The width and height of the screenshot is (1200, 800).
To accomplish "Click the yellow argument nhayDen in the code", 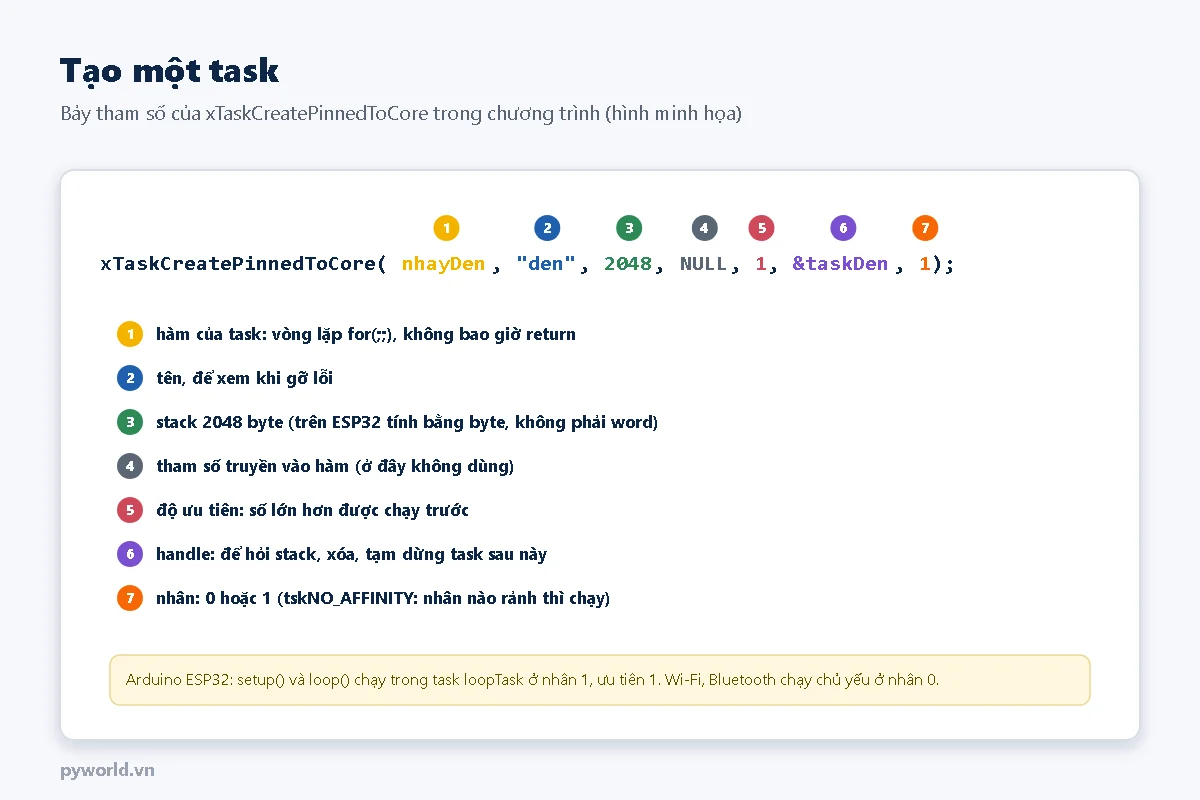I will point(443,264).
